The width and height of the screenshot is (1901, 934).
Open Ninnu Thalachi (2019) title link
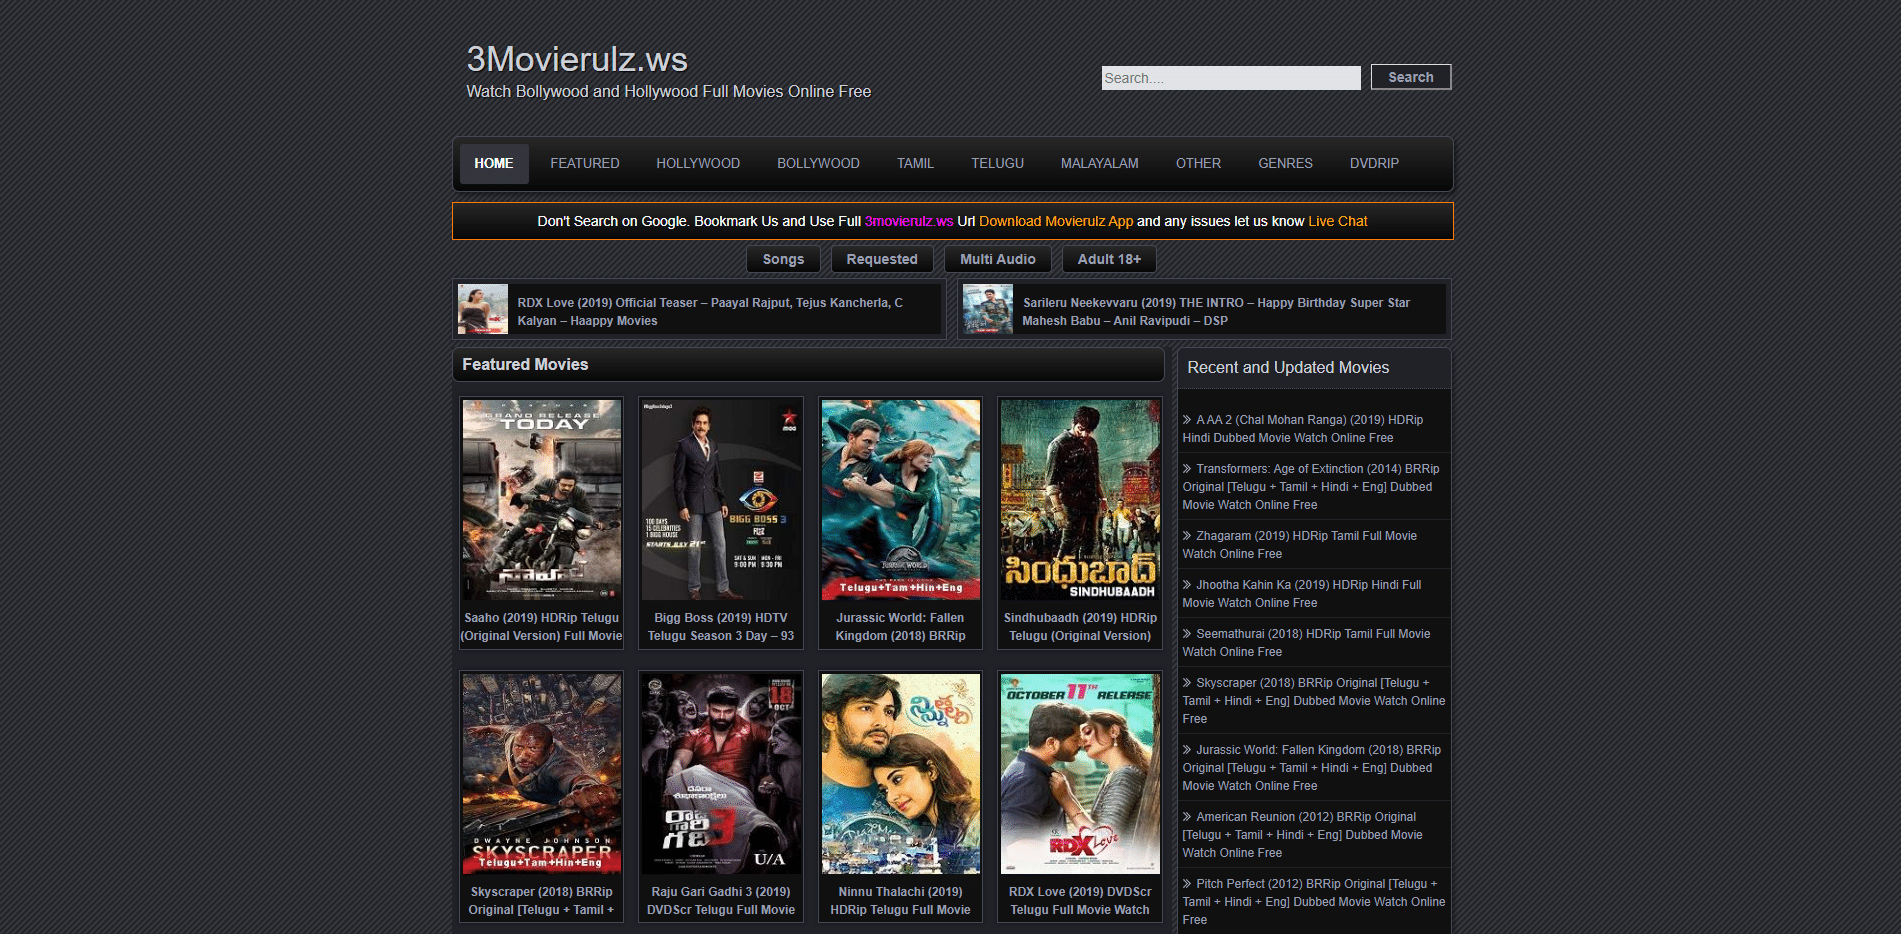click(901, 901)
